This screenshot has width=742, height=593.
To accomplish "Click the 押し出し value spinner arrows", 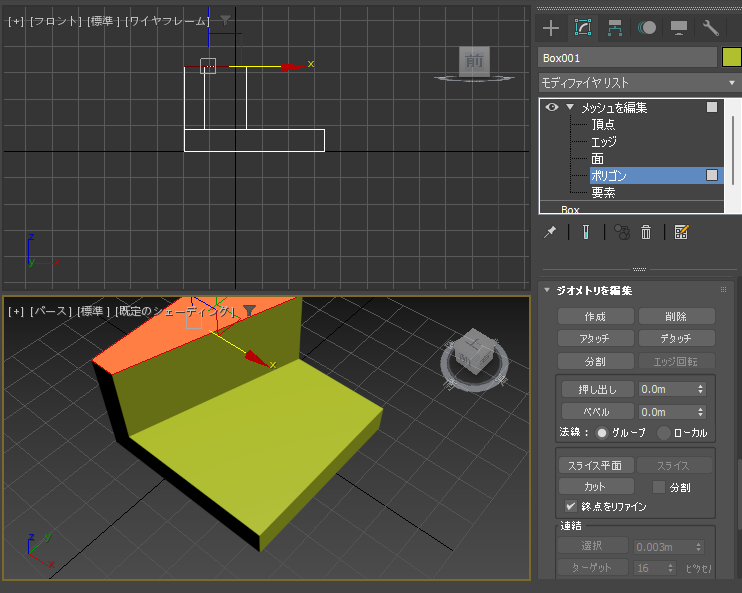I will pos(701,389).
